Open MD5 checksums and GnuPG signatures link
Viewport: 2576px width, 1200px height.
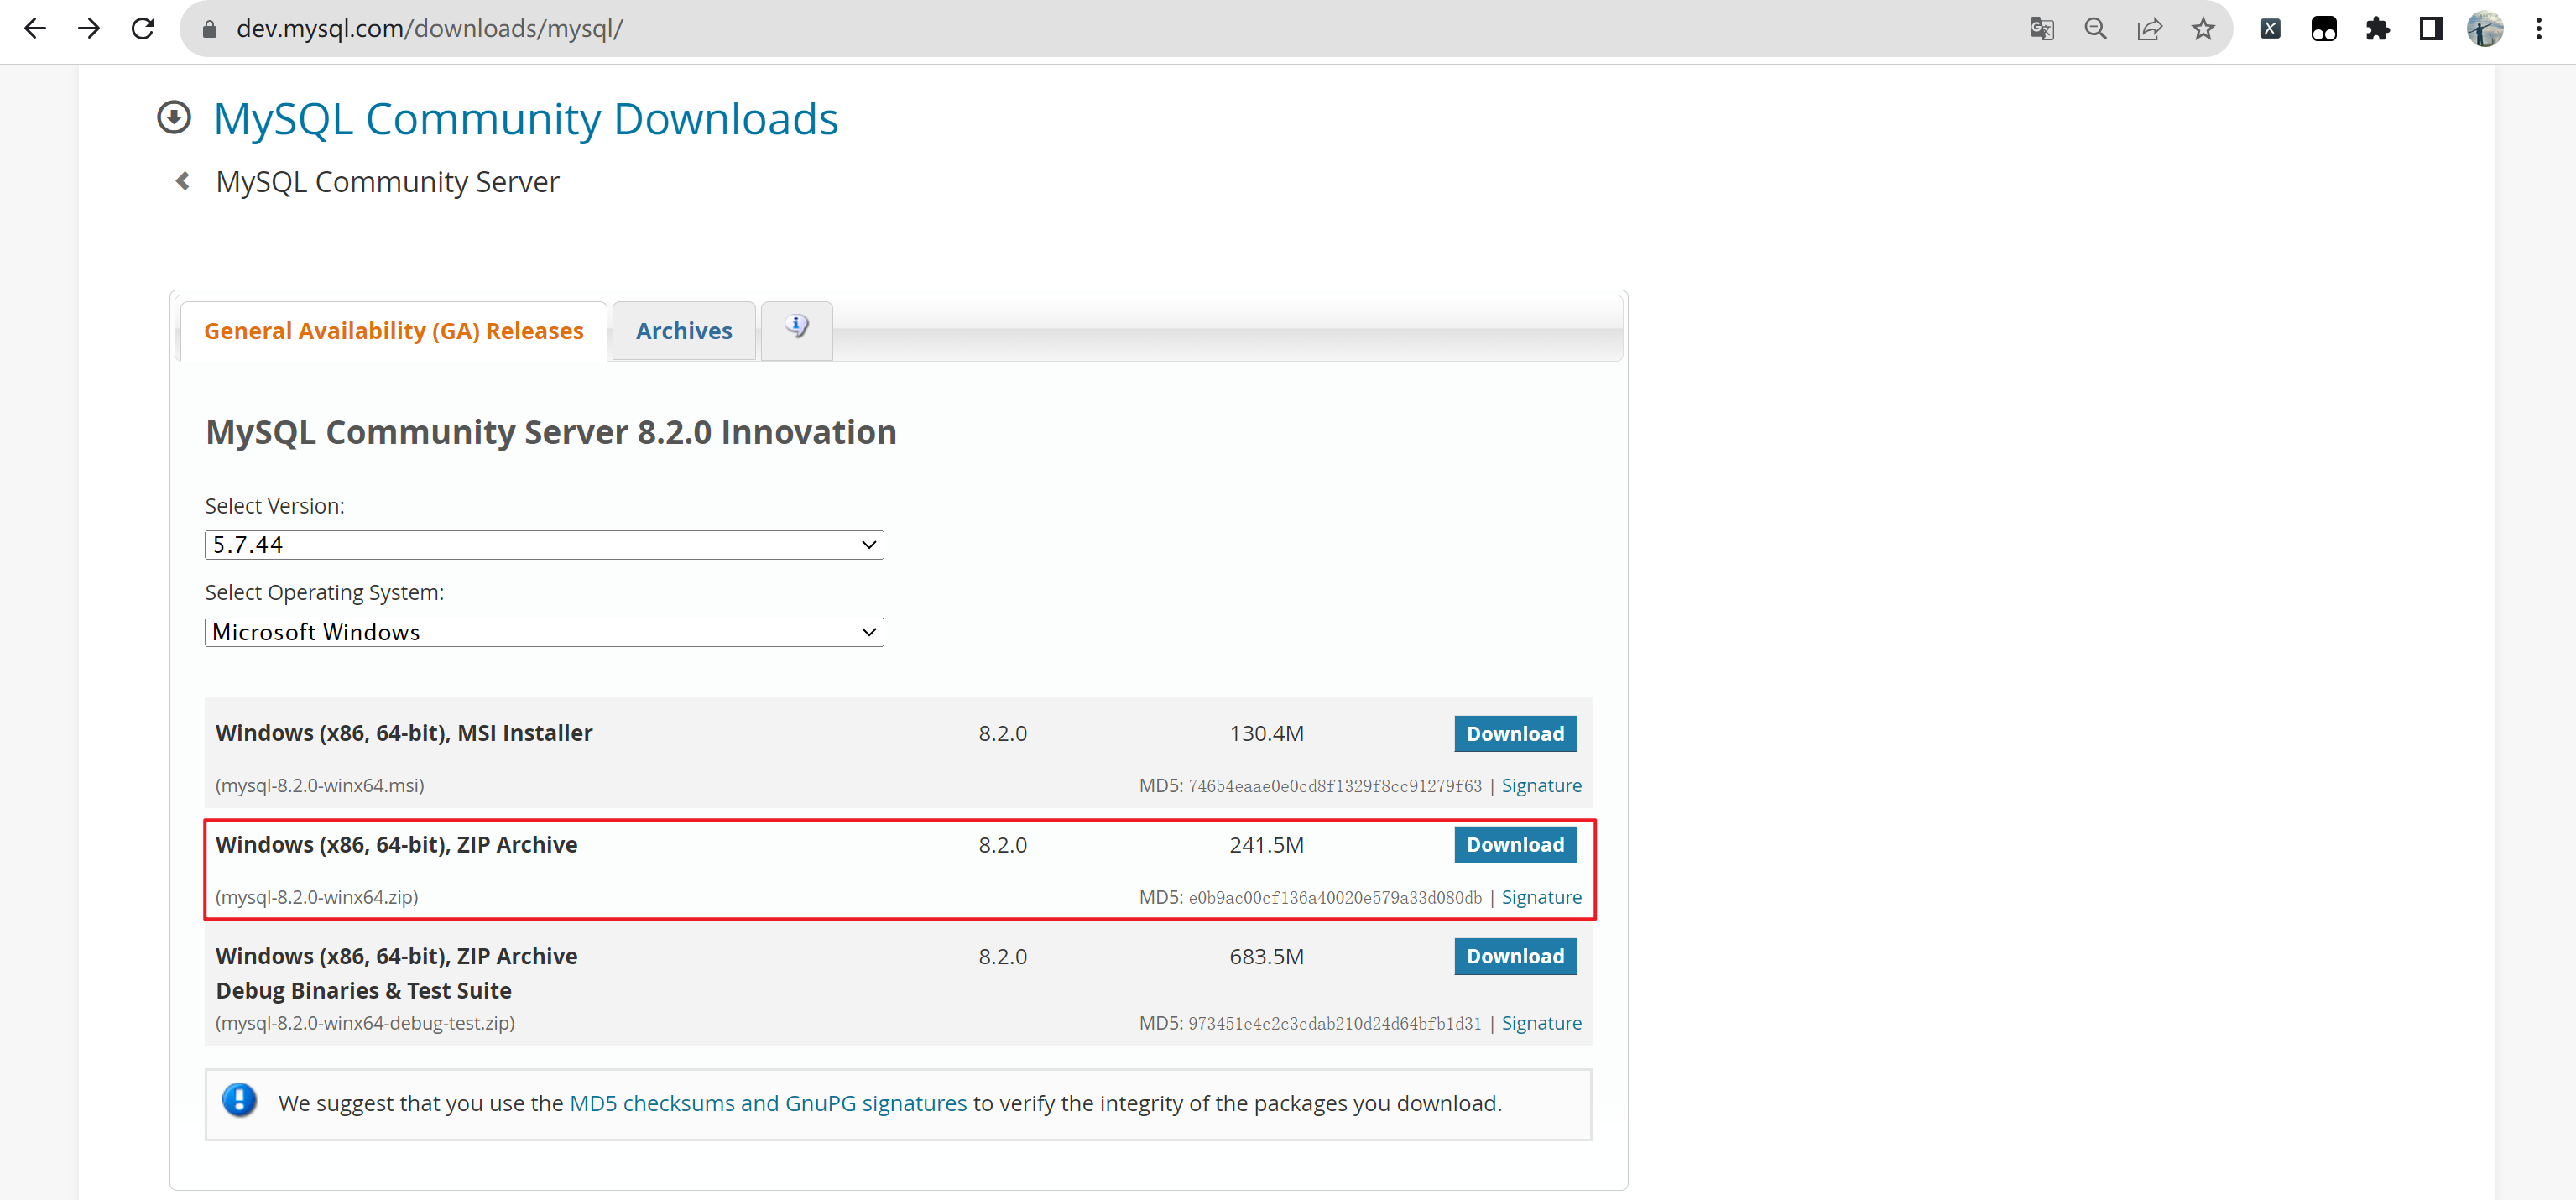[x=767, y=1103]
